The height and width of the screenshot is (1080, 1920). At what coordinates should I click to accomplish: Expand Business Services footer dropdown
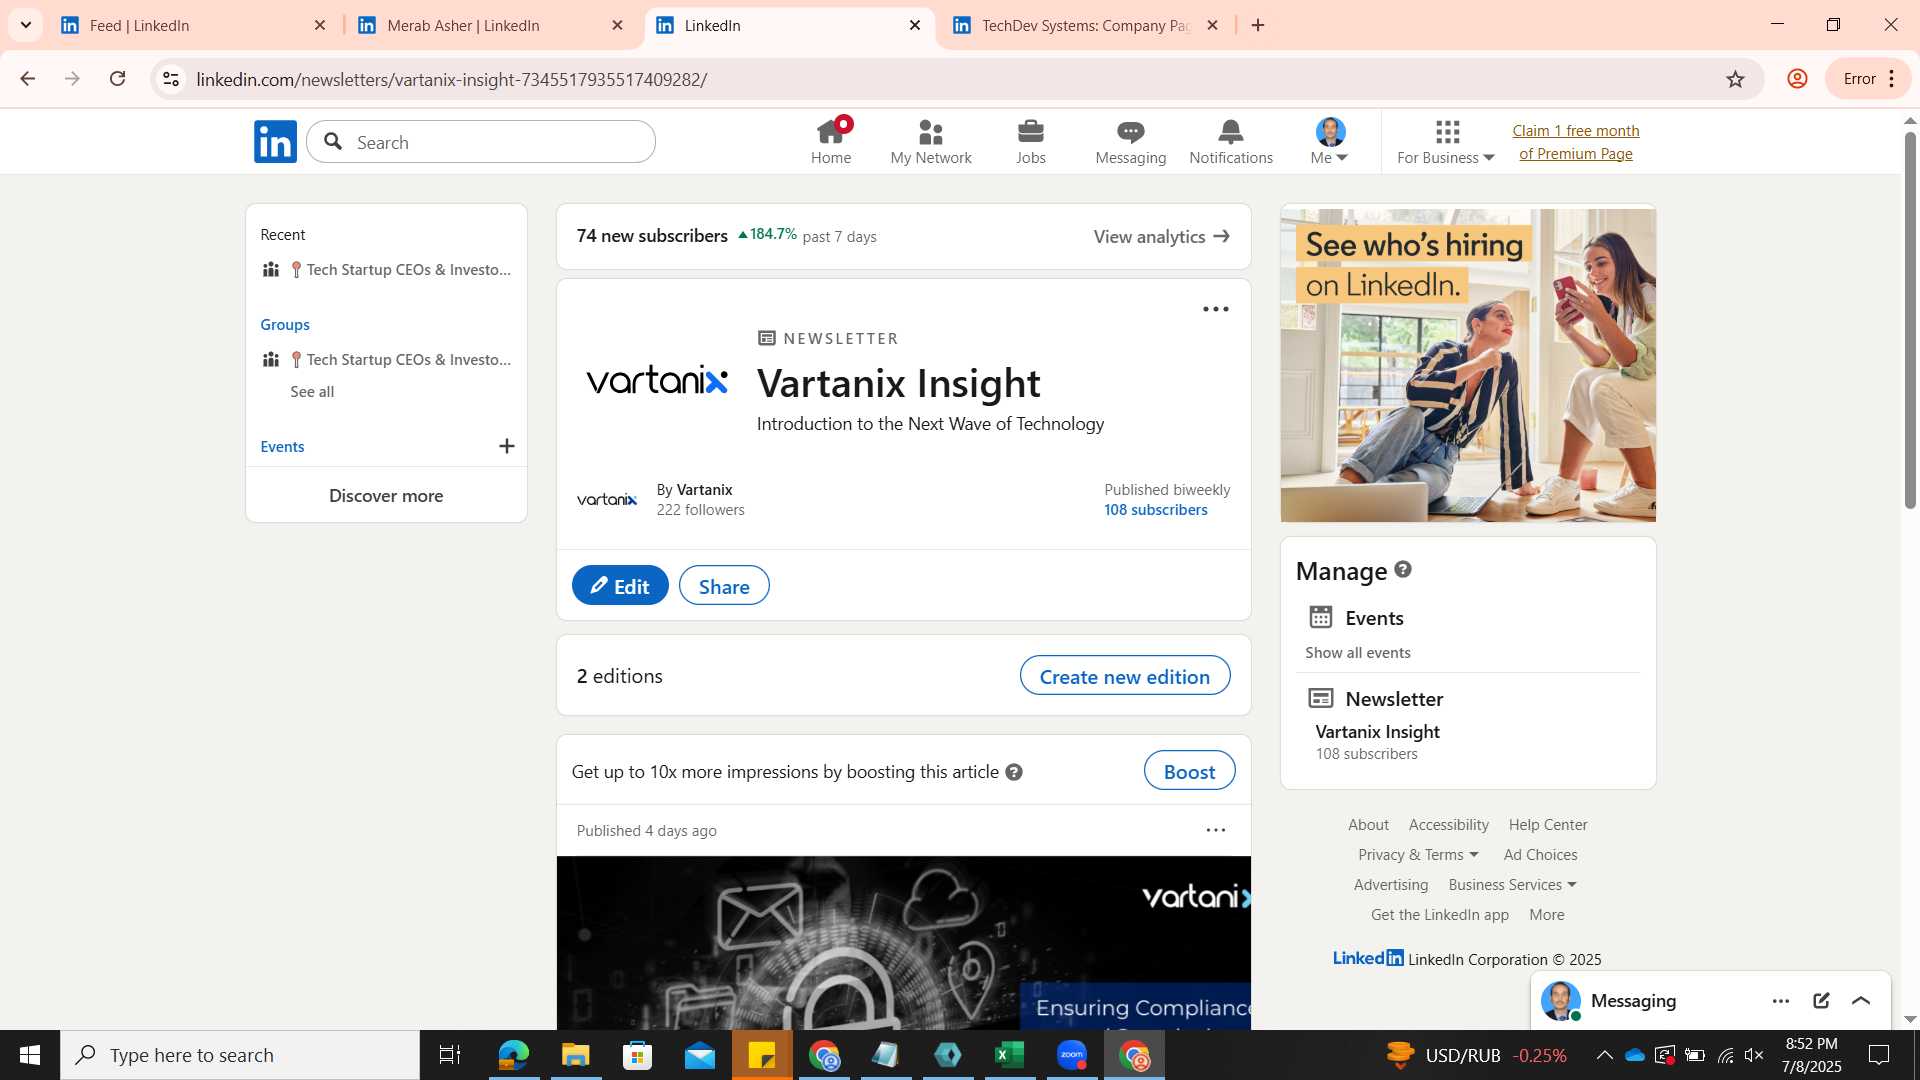[x=1512, y=885]
